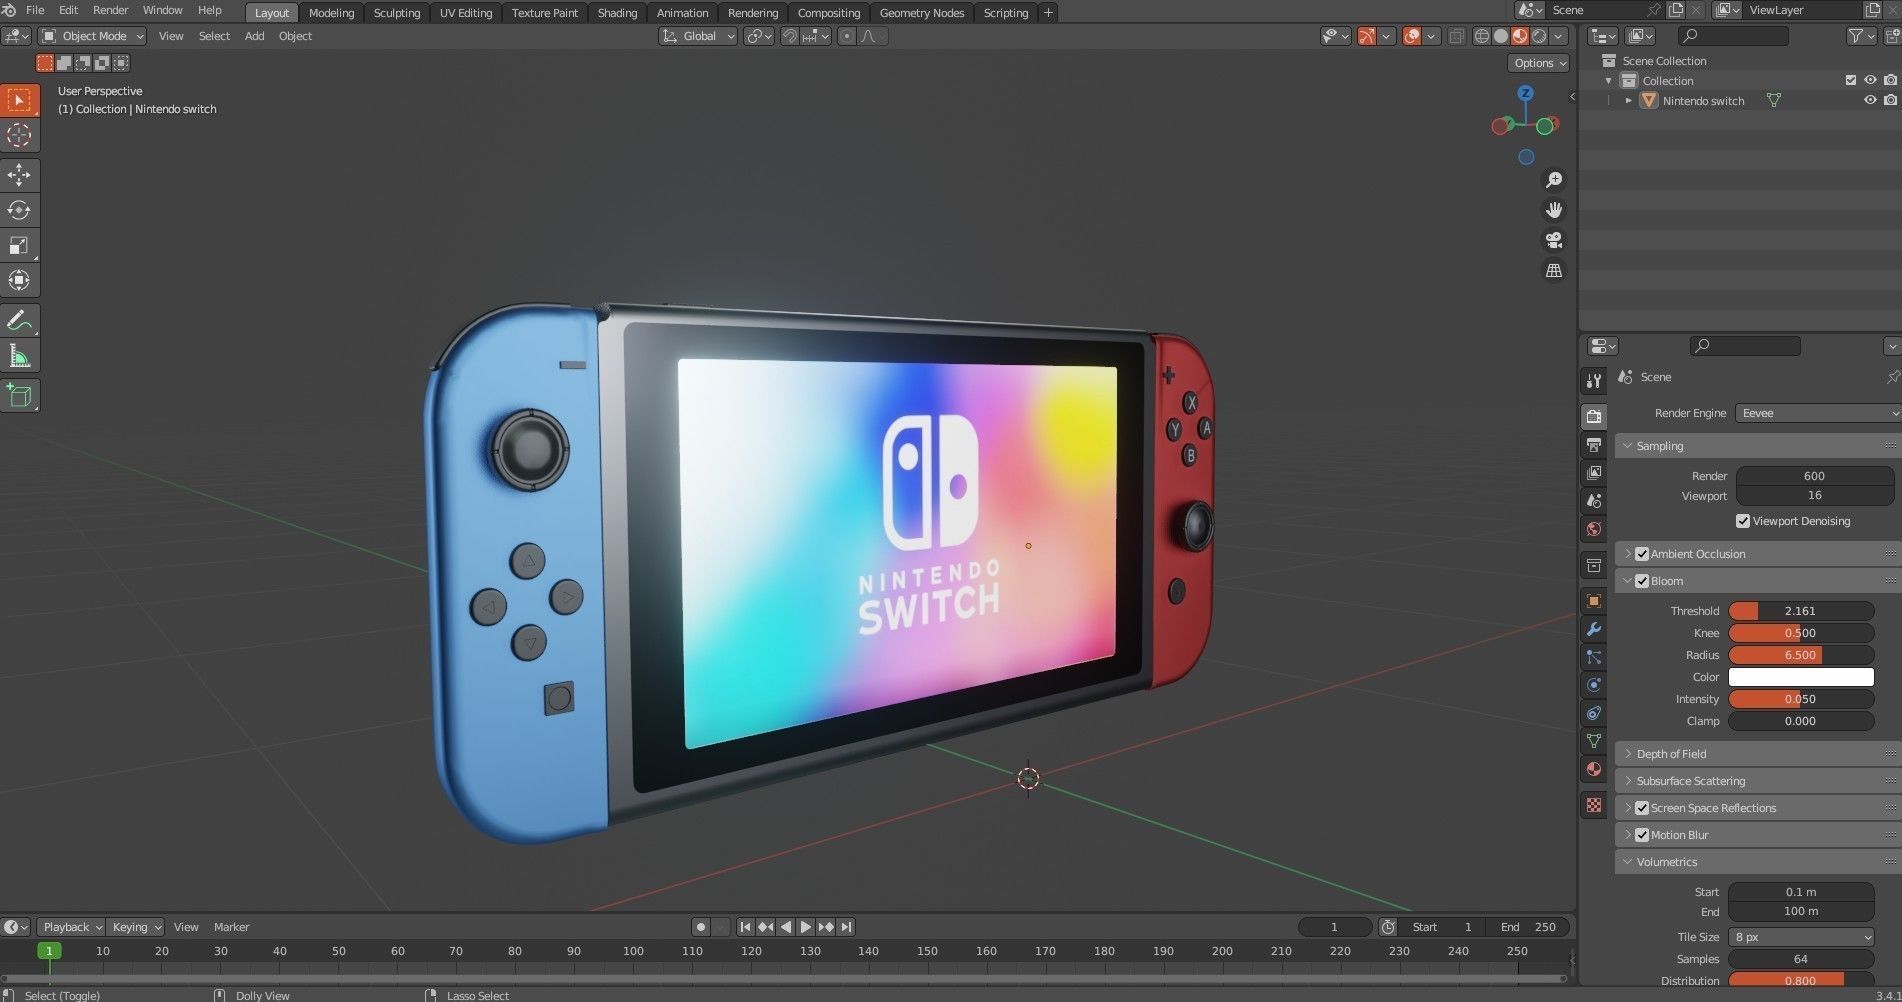Open the Physics properties tab
Screen dimensions: 1902x1002
click(1594, 685)
